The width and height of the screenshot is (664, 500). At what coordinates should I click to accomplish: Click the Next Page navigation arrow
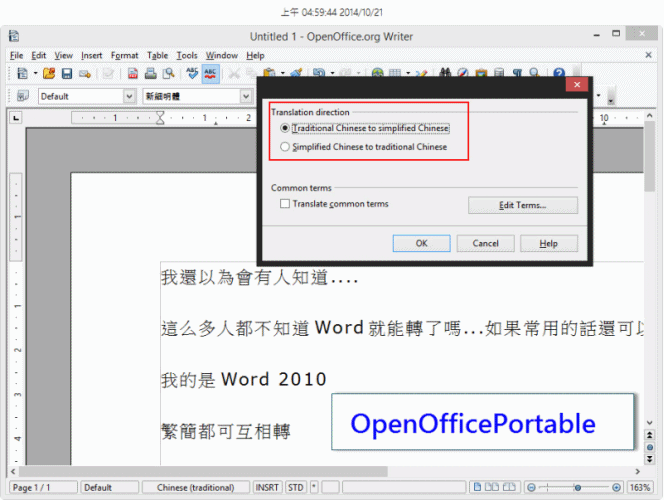click(x=650, y=459)
